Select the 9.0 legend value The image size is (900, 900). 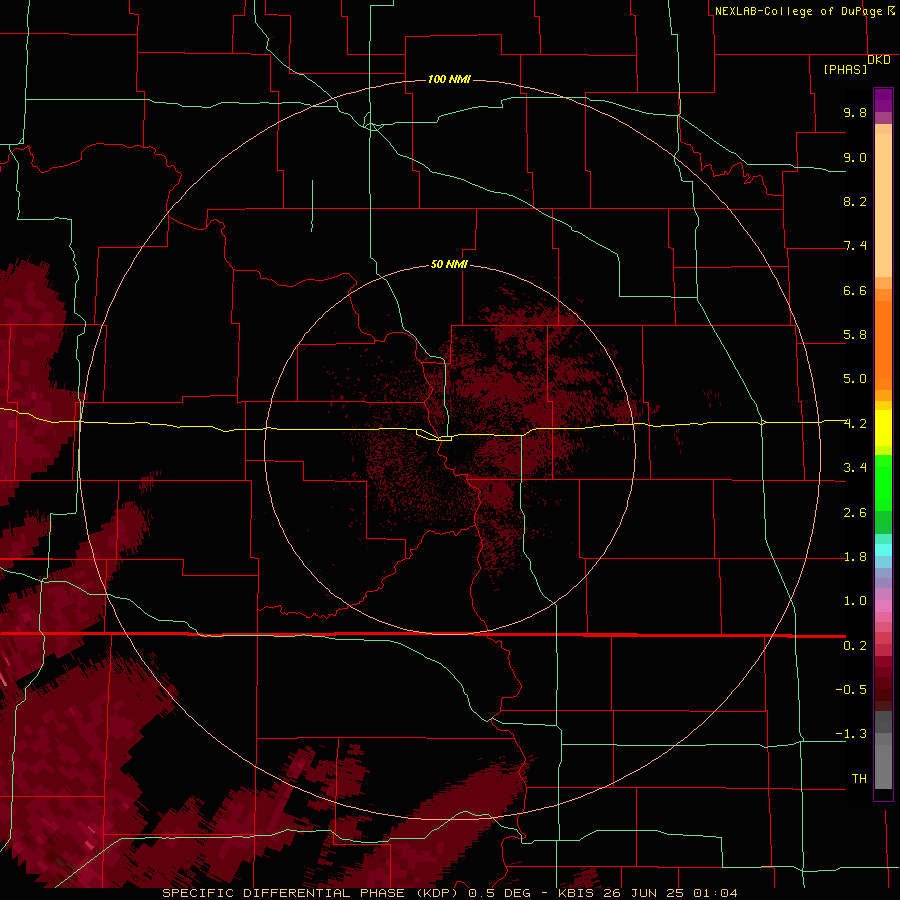(x=855, y=157)
